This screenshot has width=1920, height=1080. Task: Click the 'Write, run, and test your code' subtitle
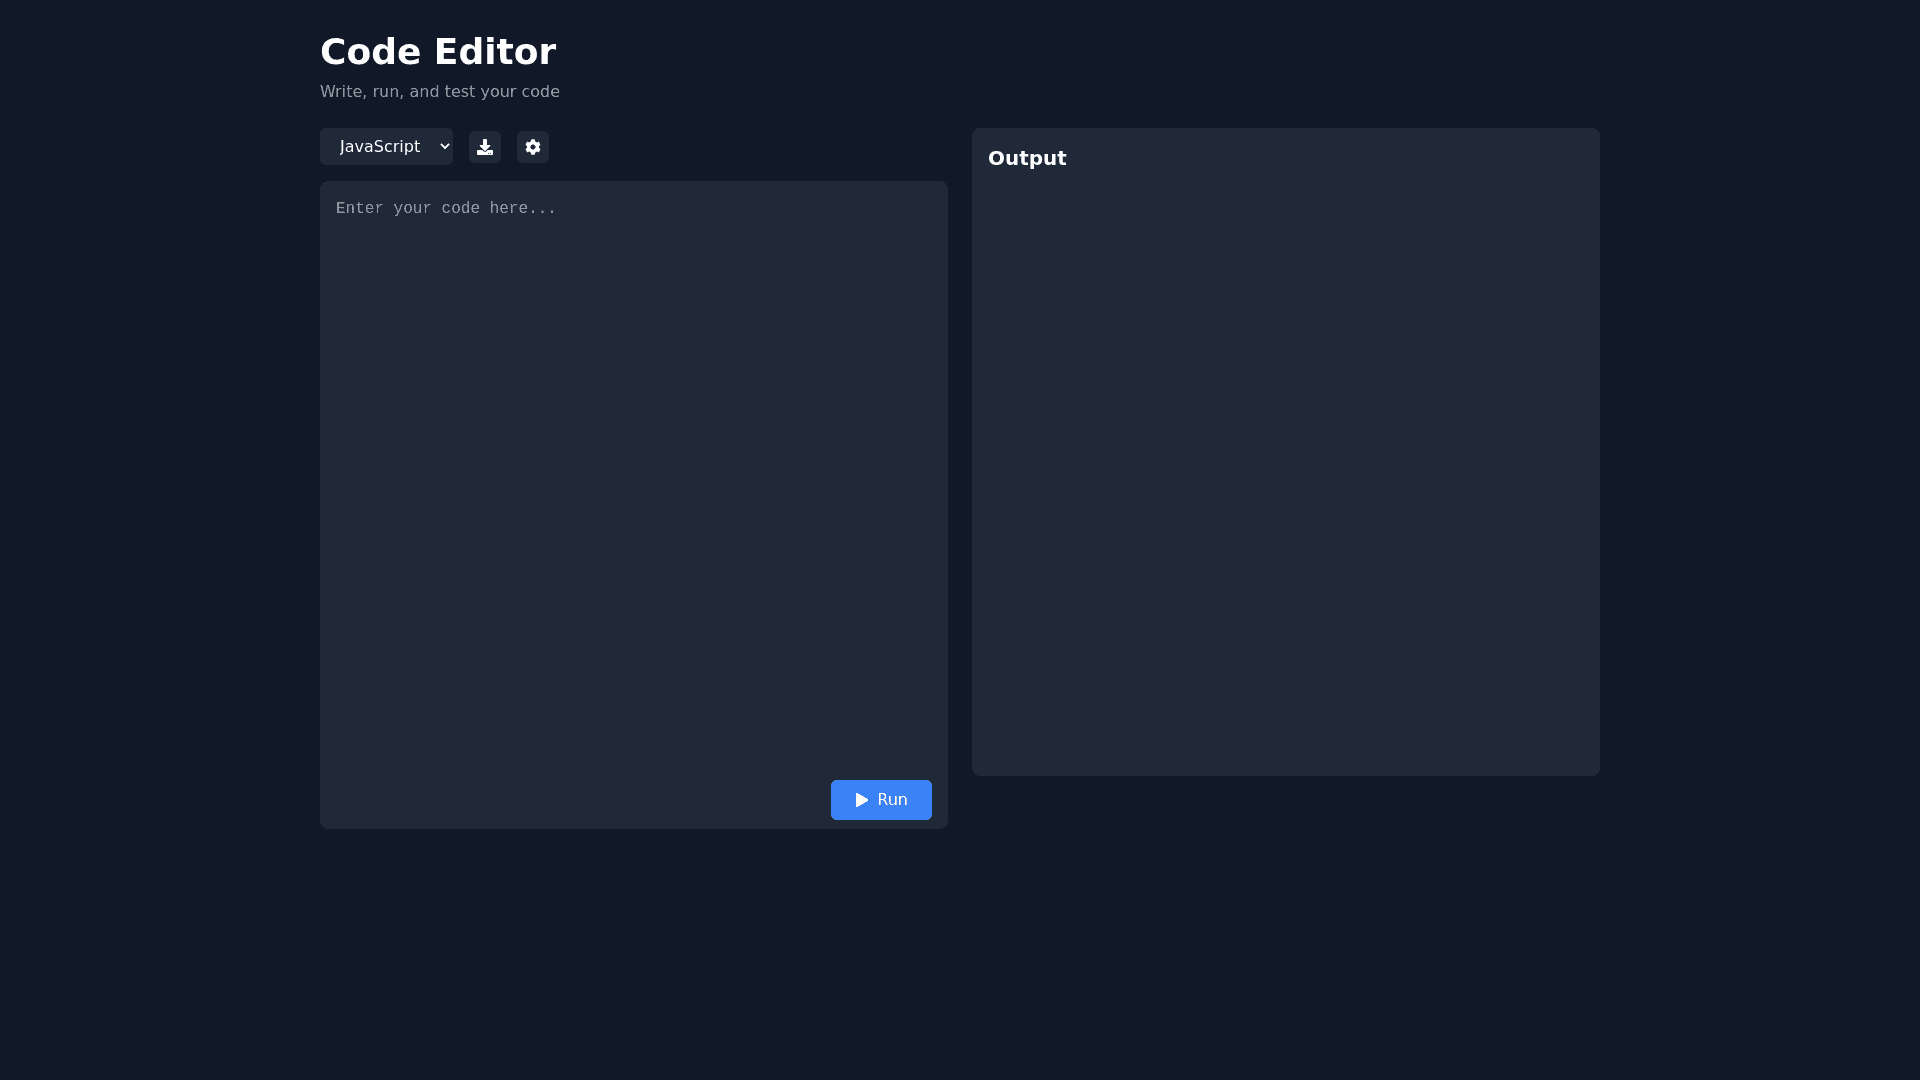[440, 91]
